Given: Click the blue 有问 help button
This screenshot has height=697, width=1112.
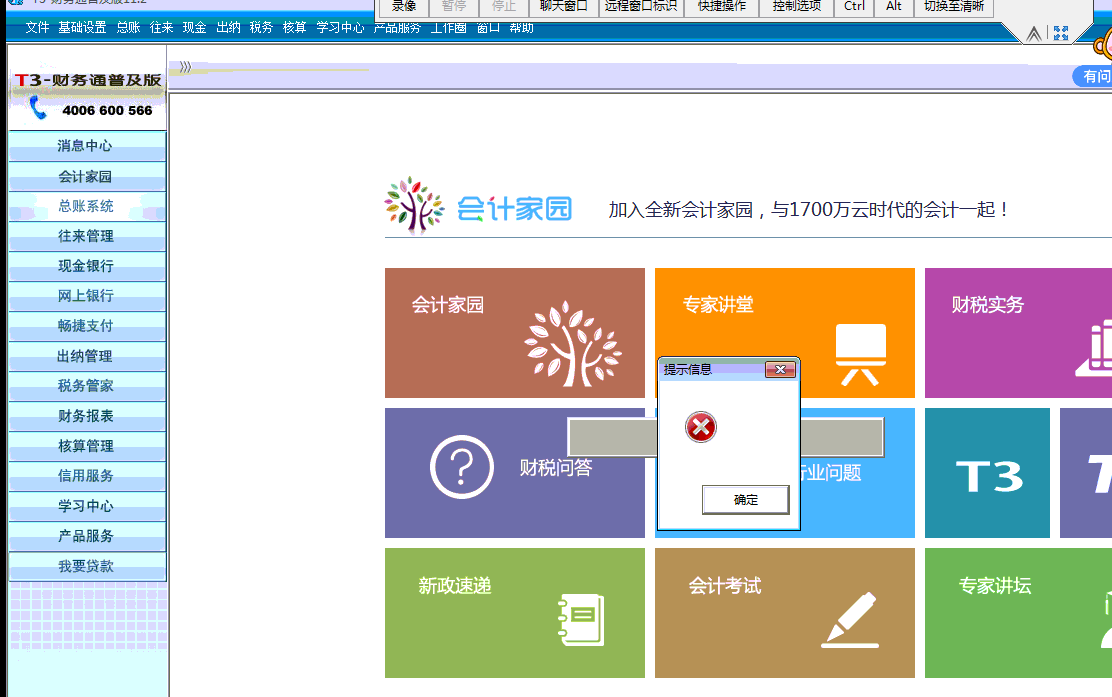Looking at the screenshot, I should [x=1093, y=76].
